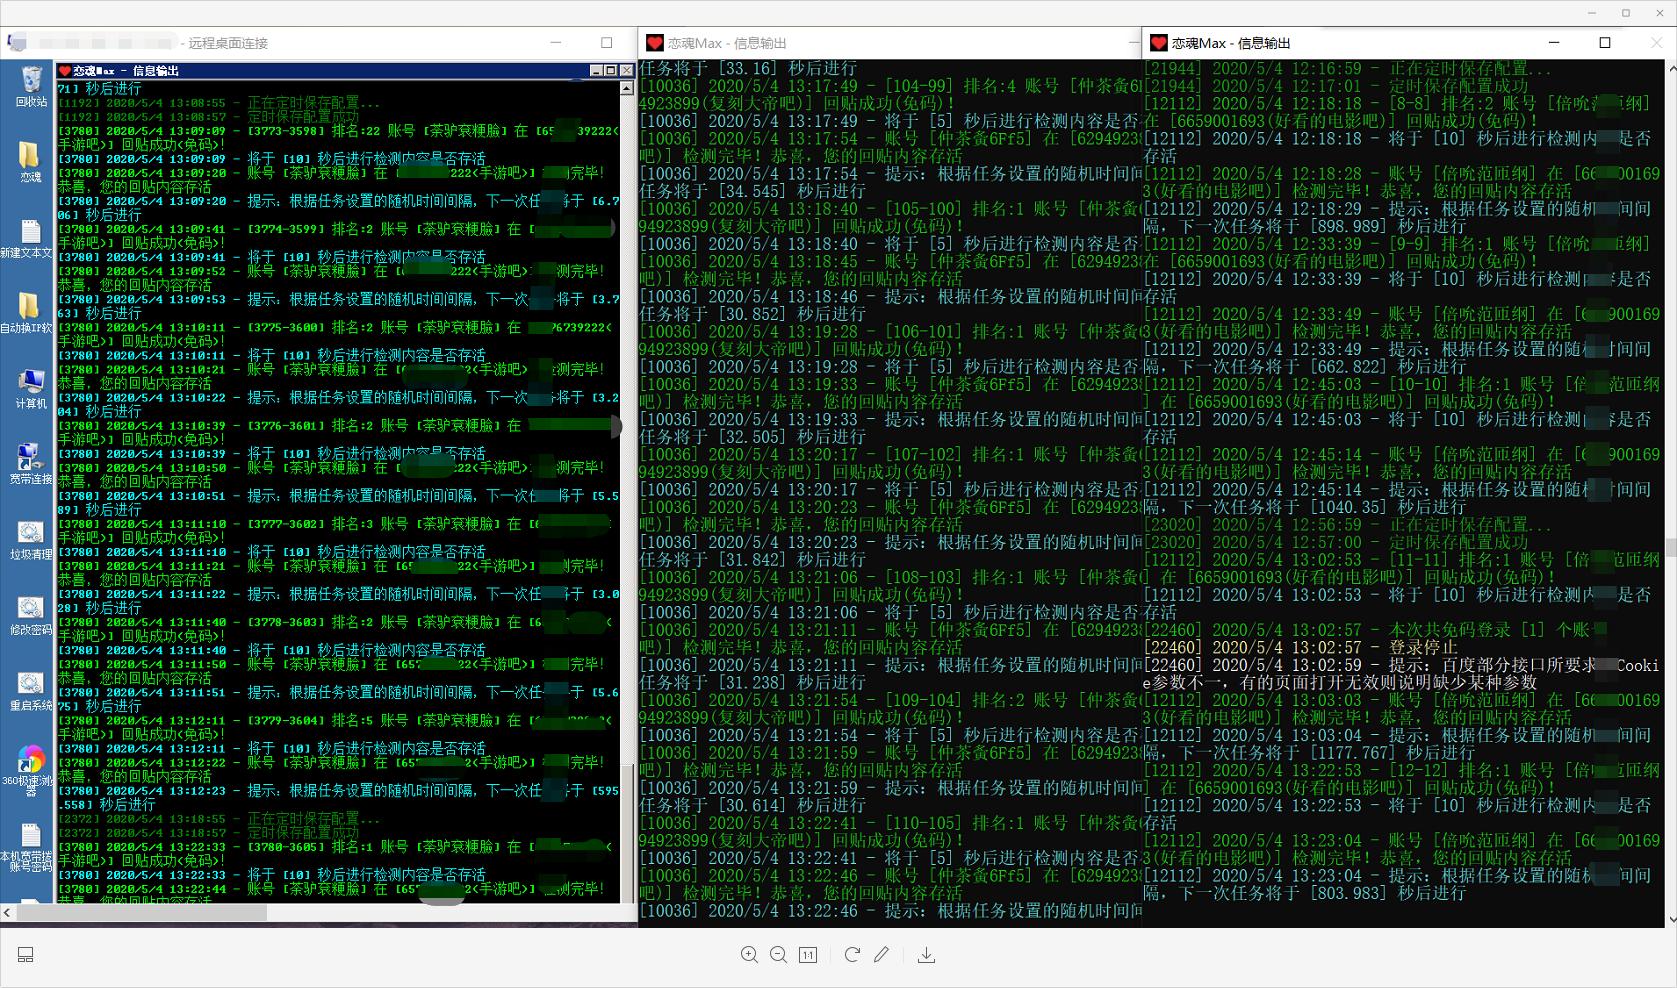1677x988 pixels.
Task: Click the remote desktop connection icon in the title bar
Action: pyautogui.click(x=16, y=43)
